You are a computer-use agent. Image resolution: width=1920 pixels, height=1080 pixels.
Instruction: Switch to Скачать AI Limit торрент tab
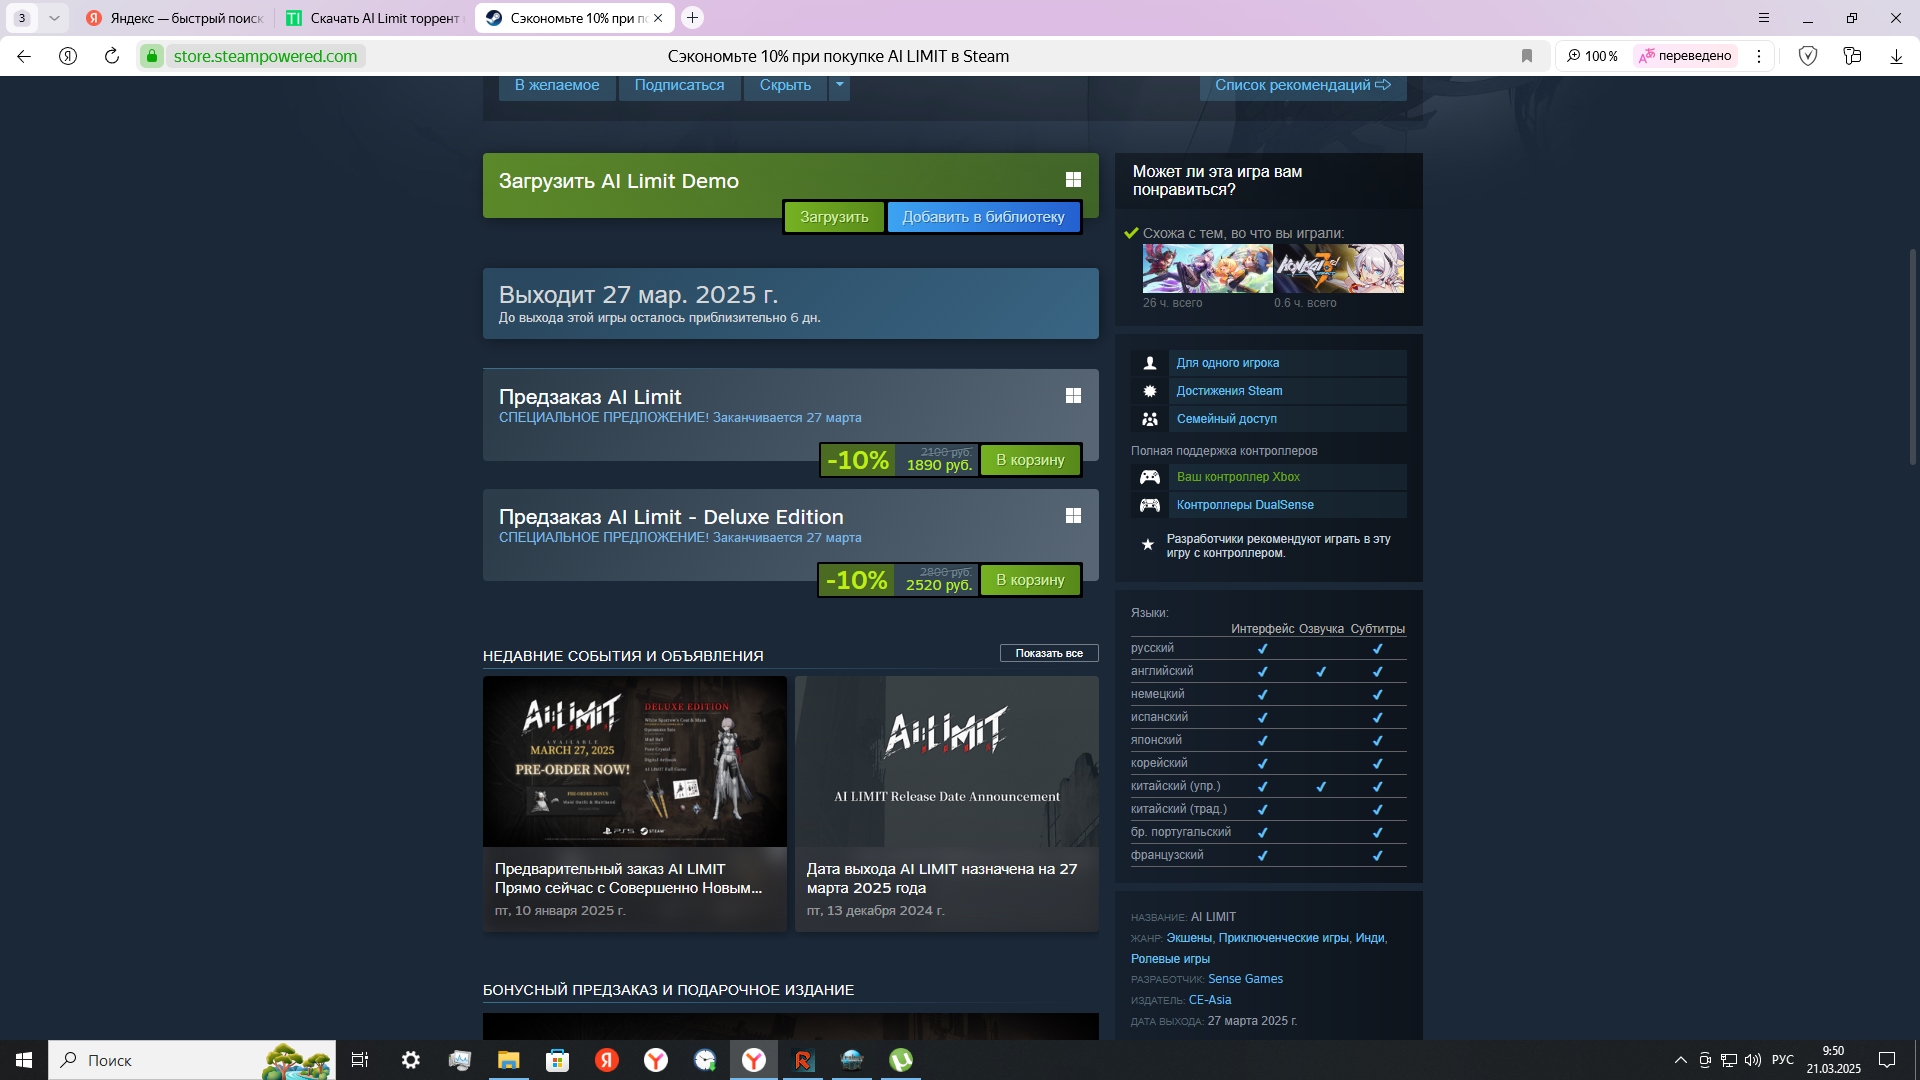click(x=373, y=18)
